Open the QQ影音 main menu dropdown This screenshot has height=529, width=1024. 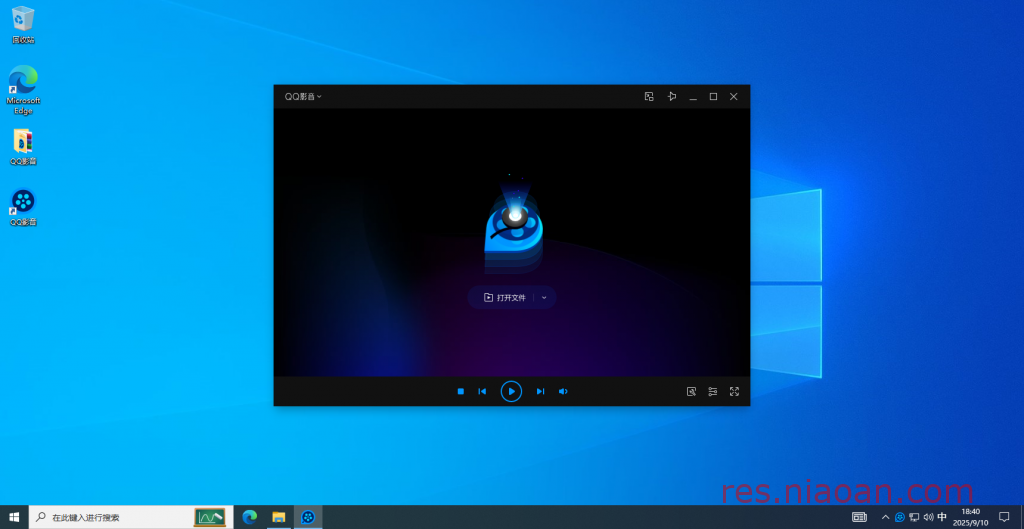(x=302, y=97)
